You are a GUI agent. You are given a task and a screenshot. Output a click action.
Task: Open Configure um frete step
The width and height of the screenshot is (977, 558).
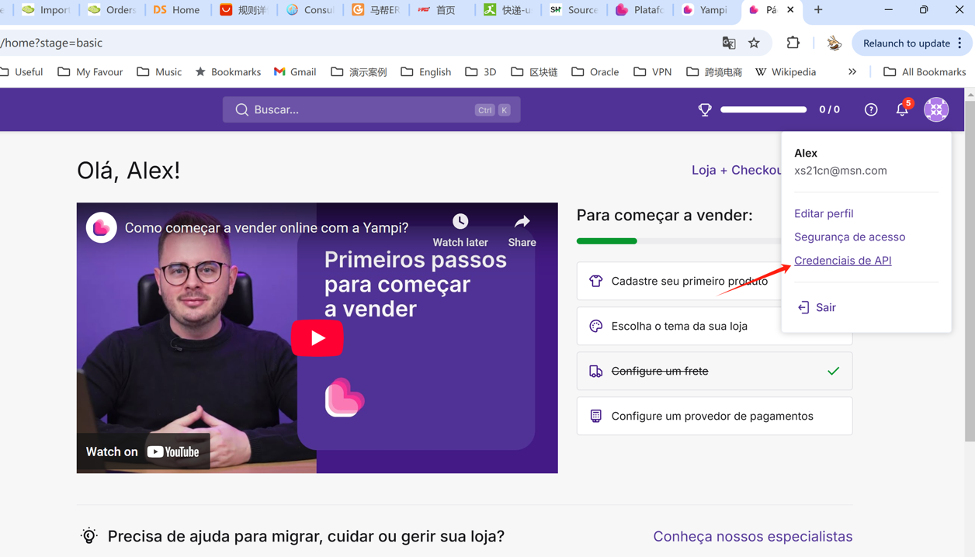[x=714, y=371]
